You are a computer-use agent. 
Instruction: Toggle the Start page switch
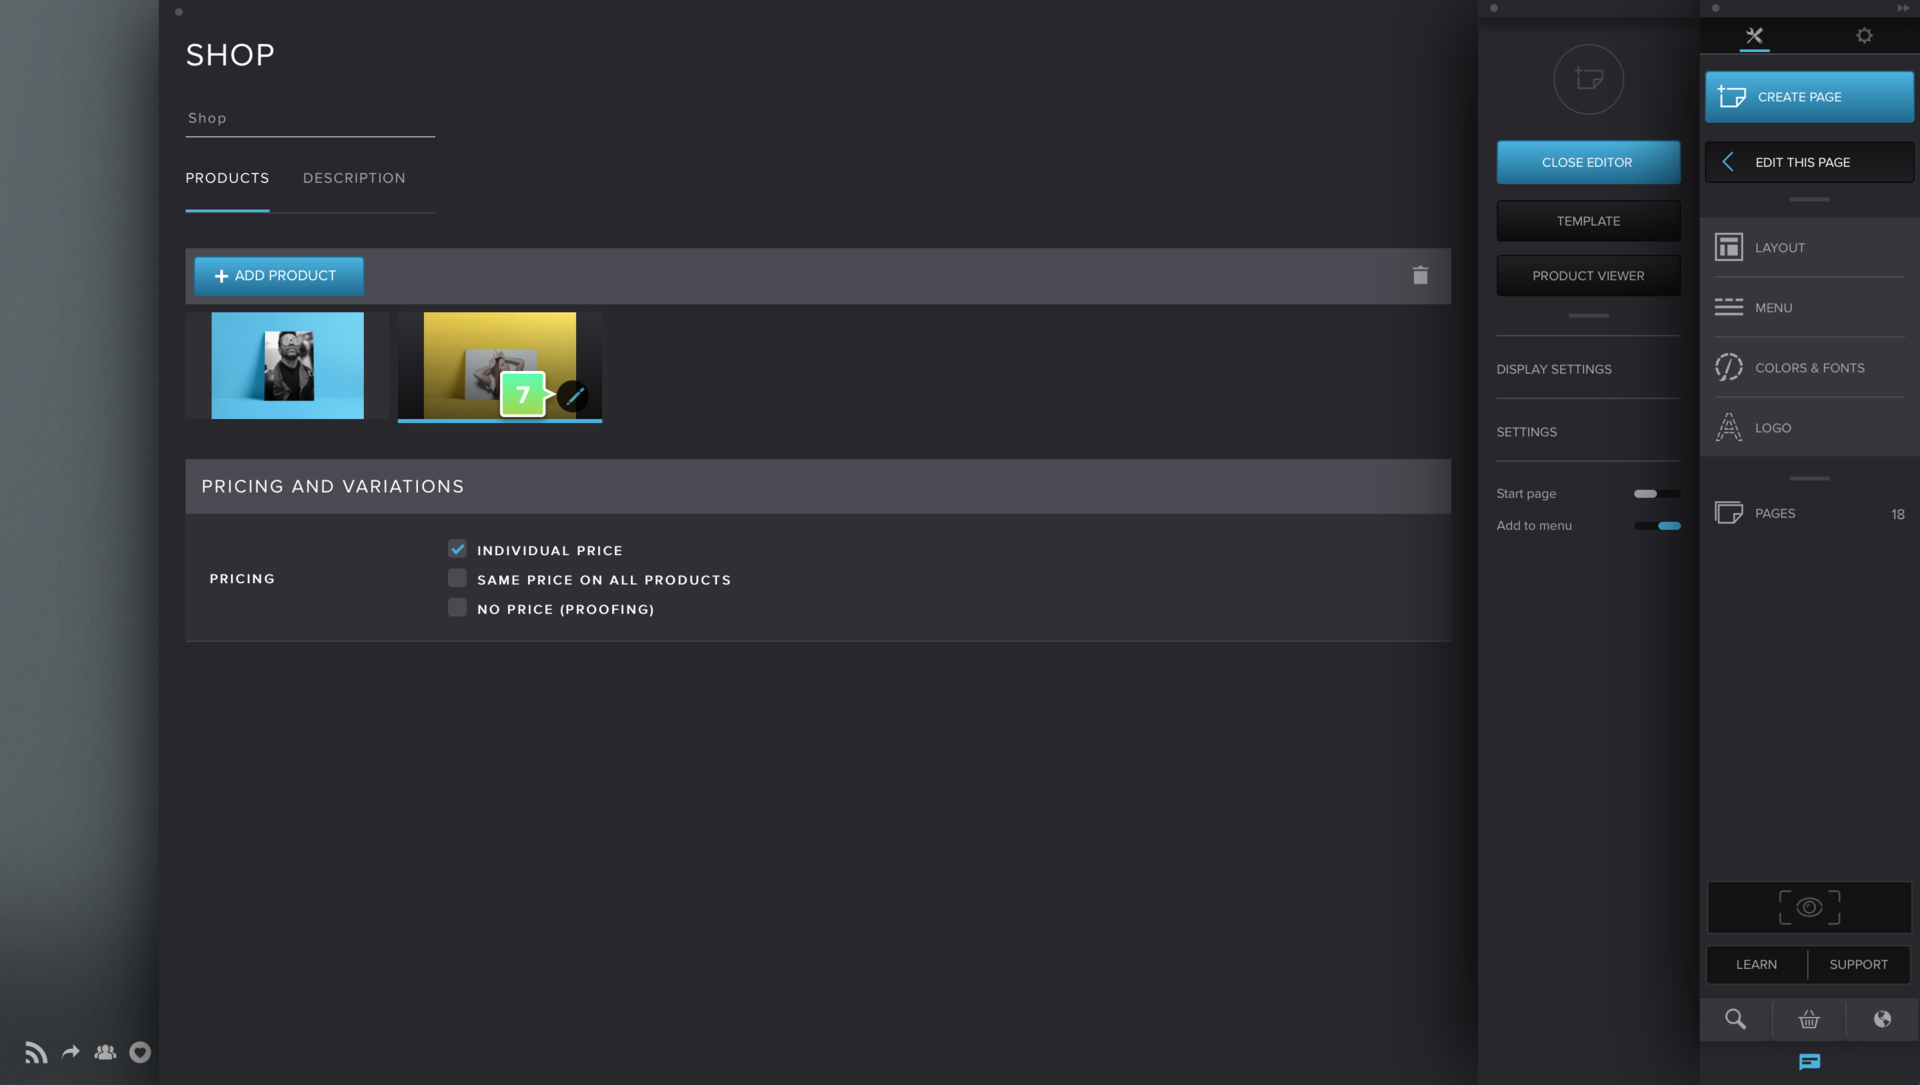[x=1657, y=494]
